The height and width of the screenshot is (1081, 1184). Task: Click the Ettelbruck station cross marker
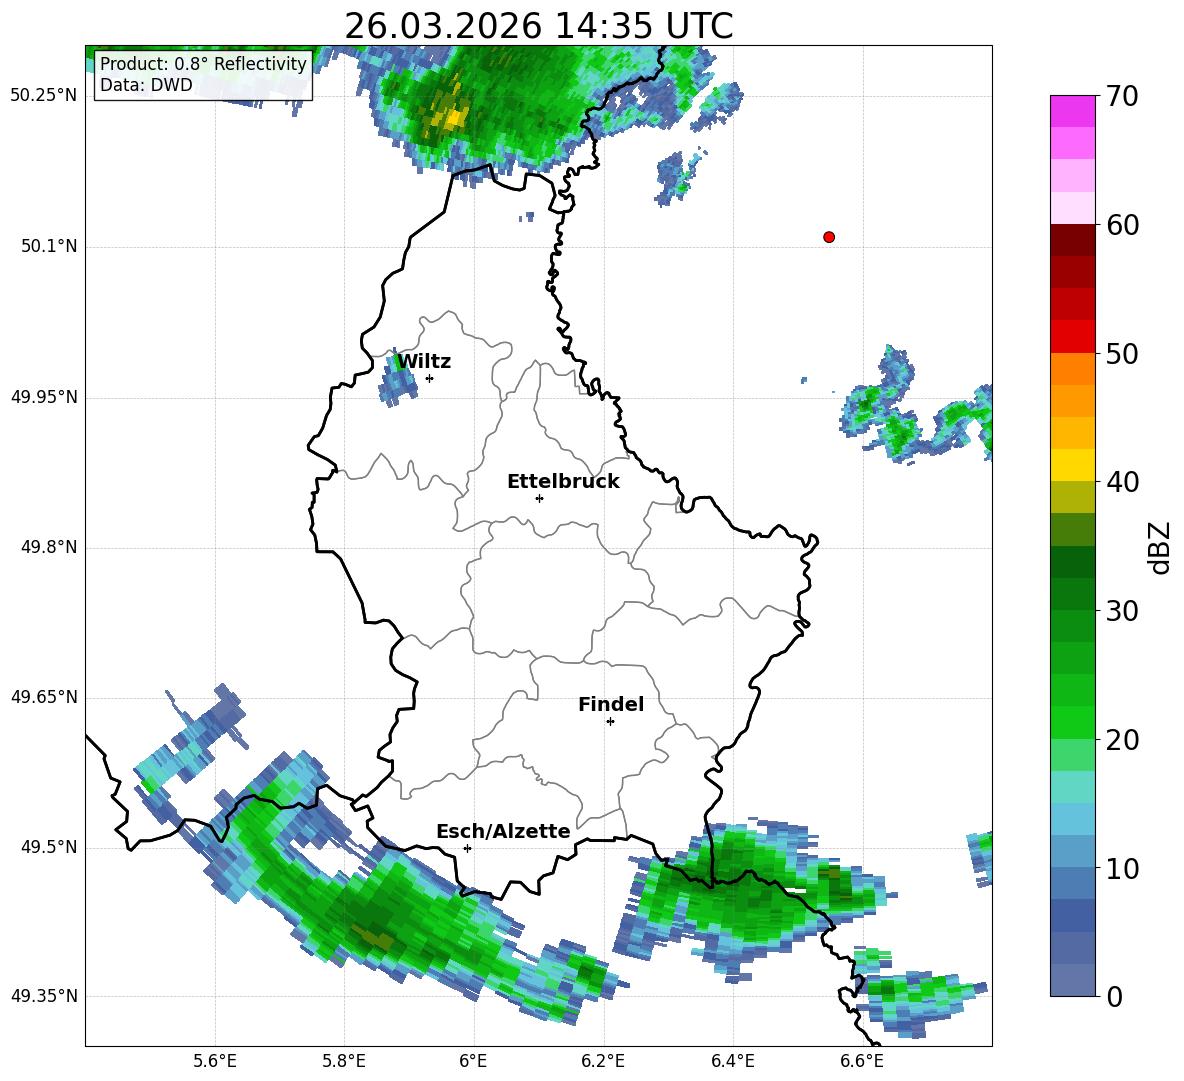(539, 498)
